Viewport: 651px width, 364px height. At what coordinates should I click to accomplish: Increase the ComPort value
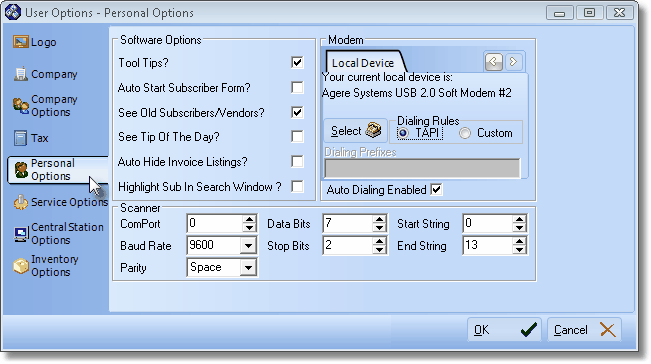(x=250, y=219)
